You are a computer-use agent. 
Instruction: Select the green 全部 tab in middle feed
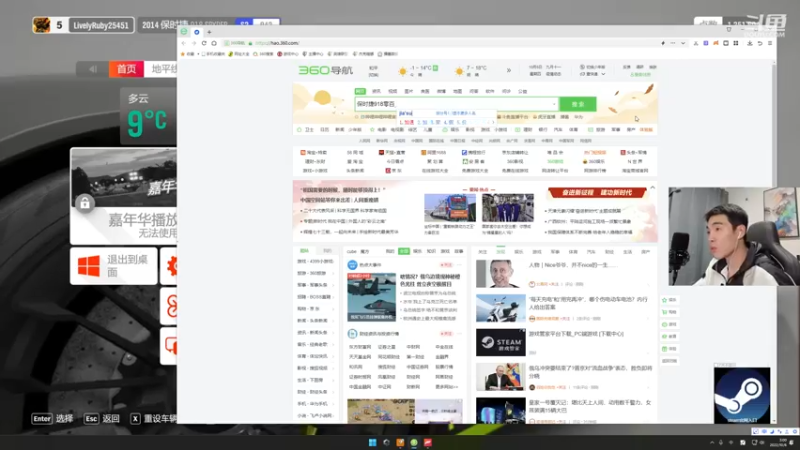(x=404, y=252)
